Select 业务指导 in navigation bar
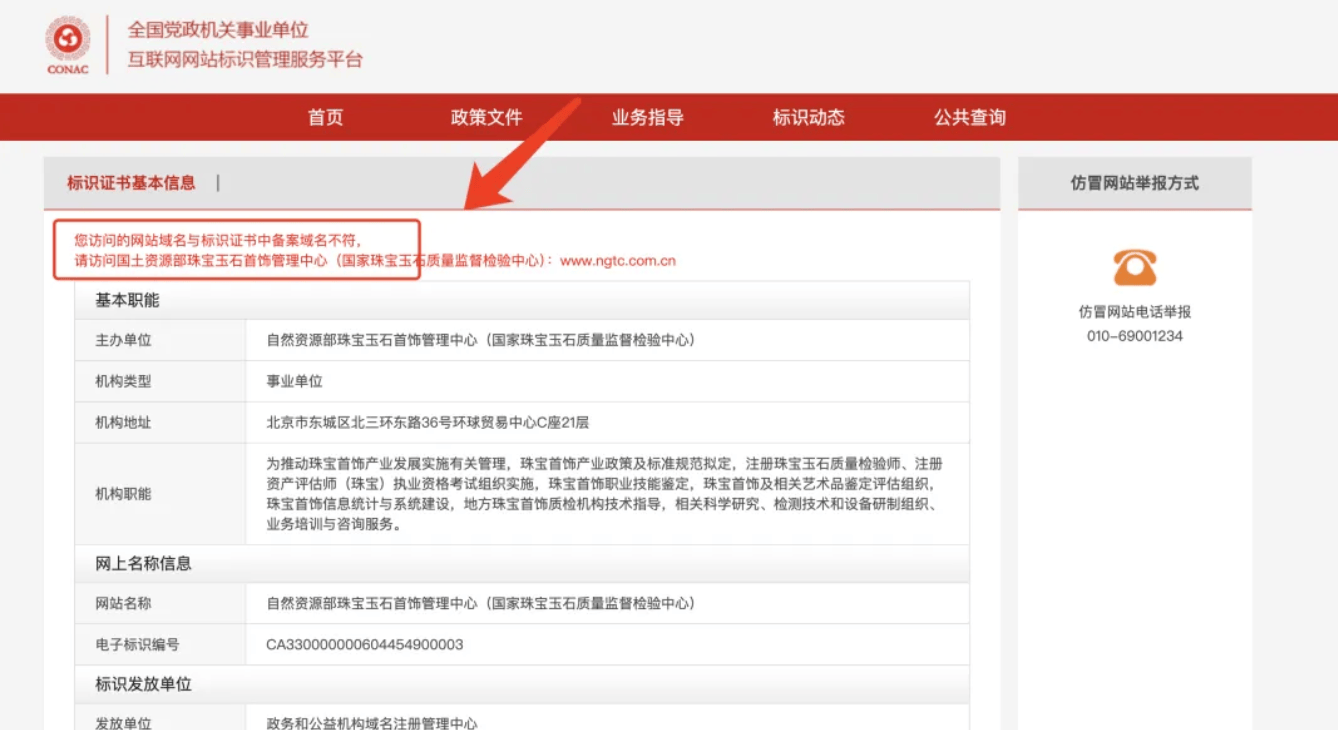This screenshot has height=730, width=1338. [647, 118]
